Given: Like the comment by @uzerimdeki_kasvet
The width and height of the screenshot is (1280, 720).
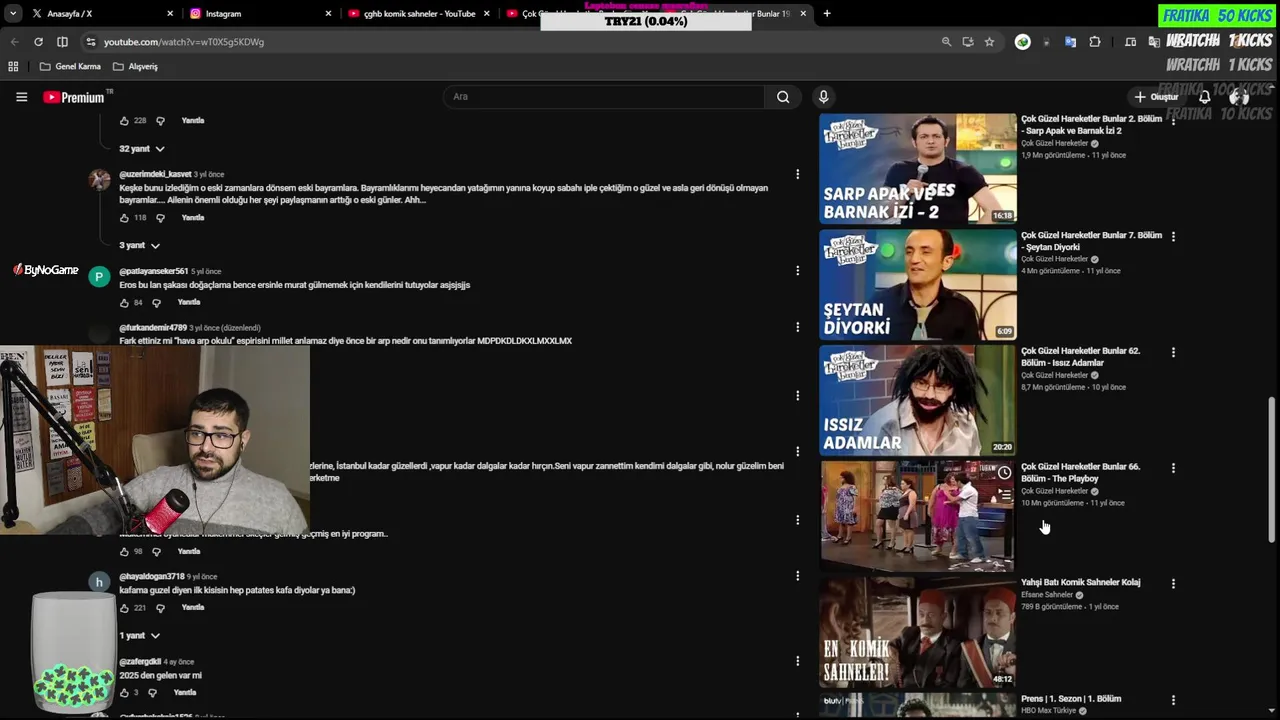Looking at the screenshot, I should (x=124, y=218).
